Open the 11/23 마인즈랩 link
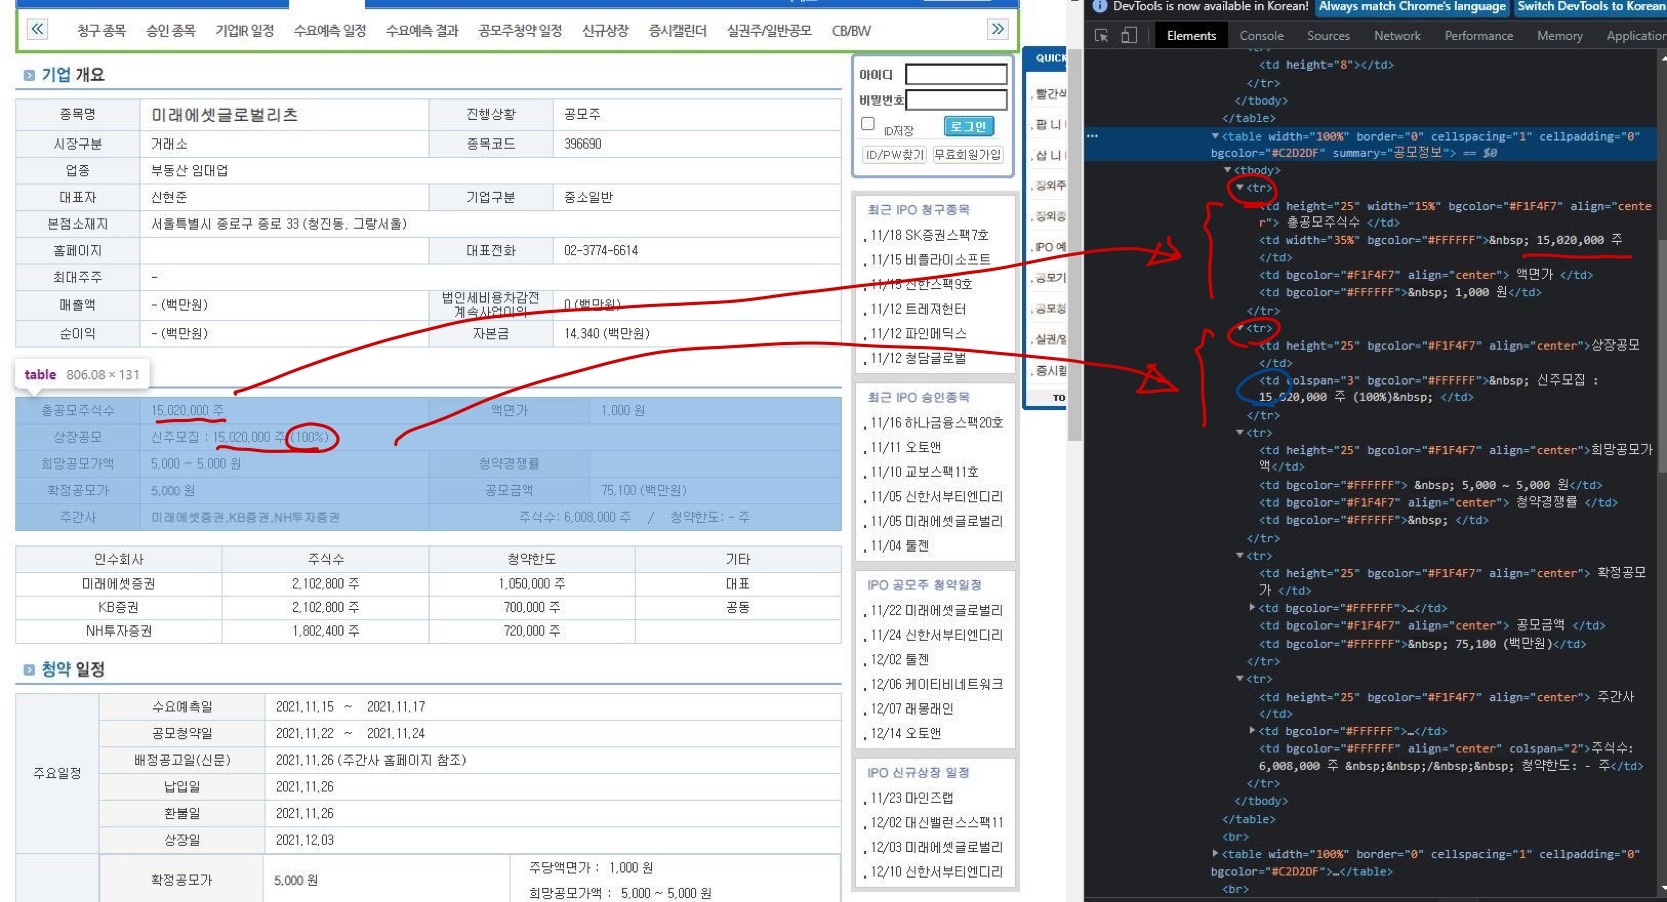Image resolution: width=1667 pixels, height=902 pixels. coord(911,798)
